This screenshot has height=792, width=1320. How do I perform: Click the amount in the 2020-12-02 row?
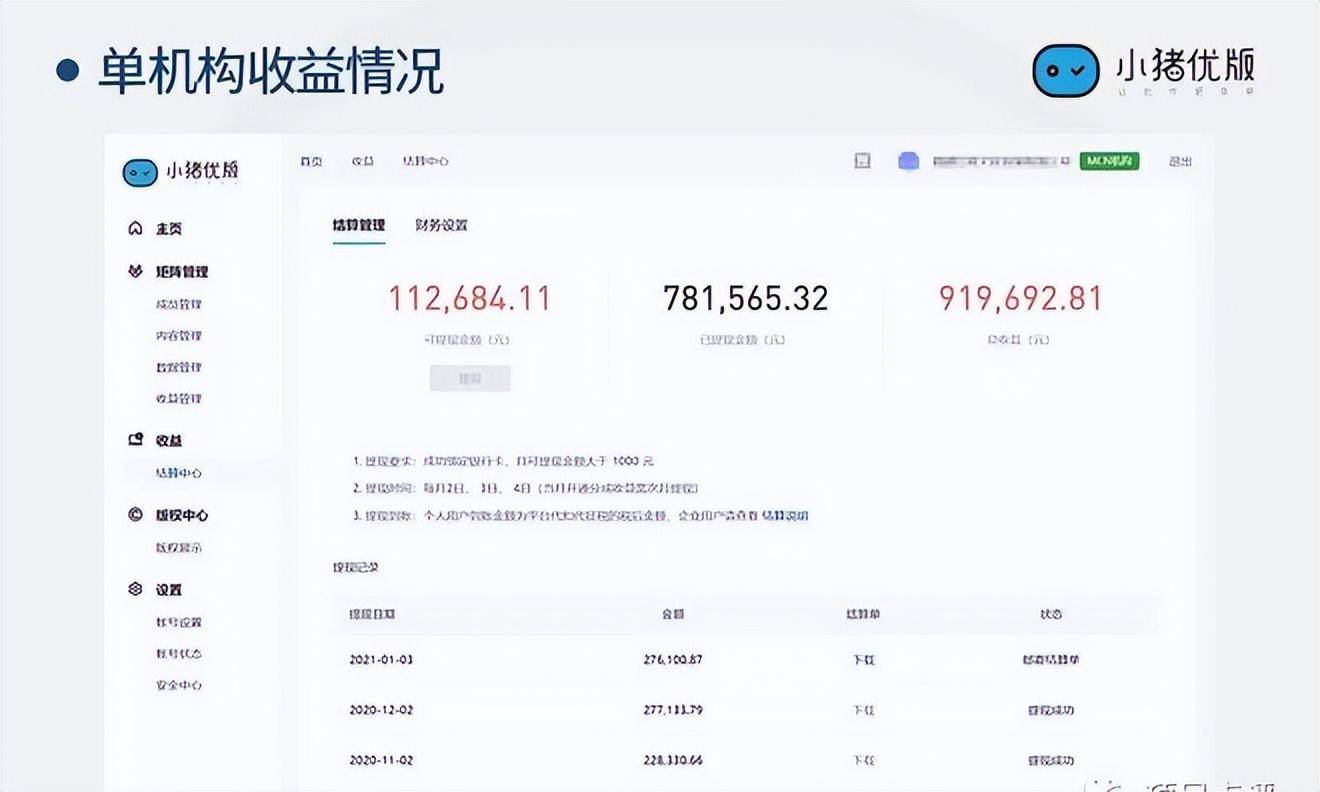[673, 710]
